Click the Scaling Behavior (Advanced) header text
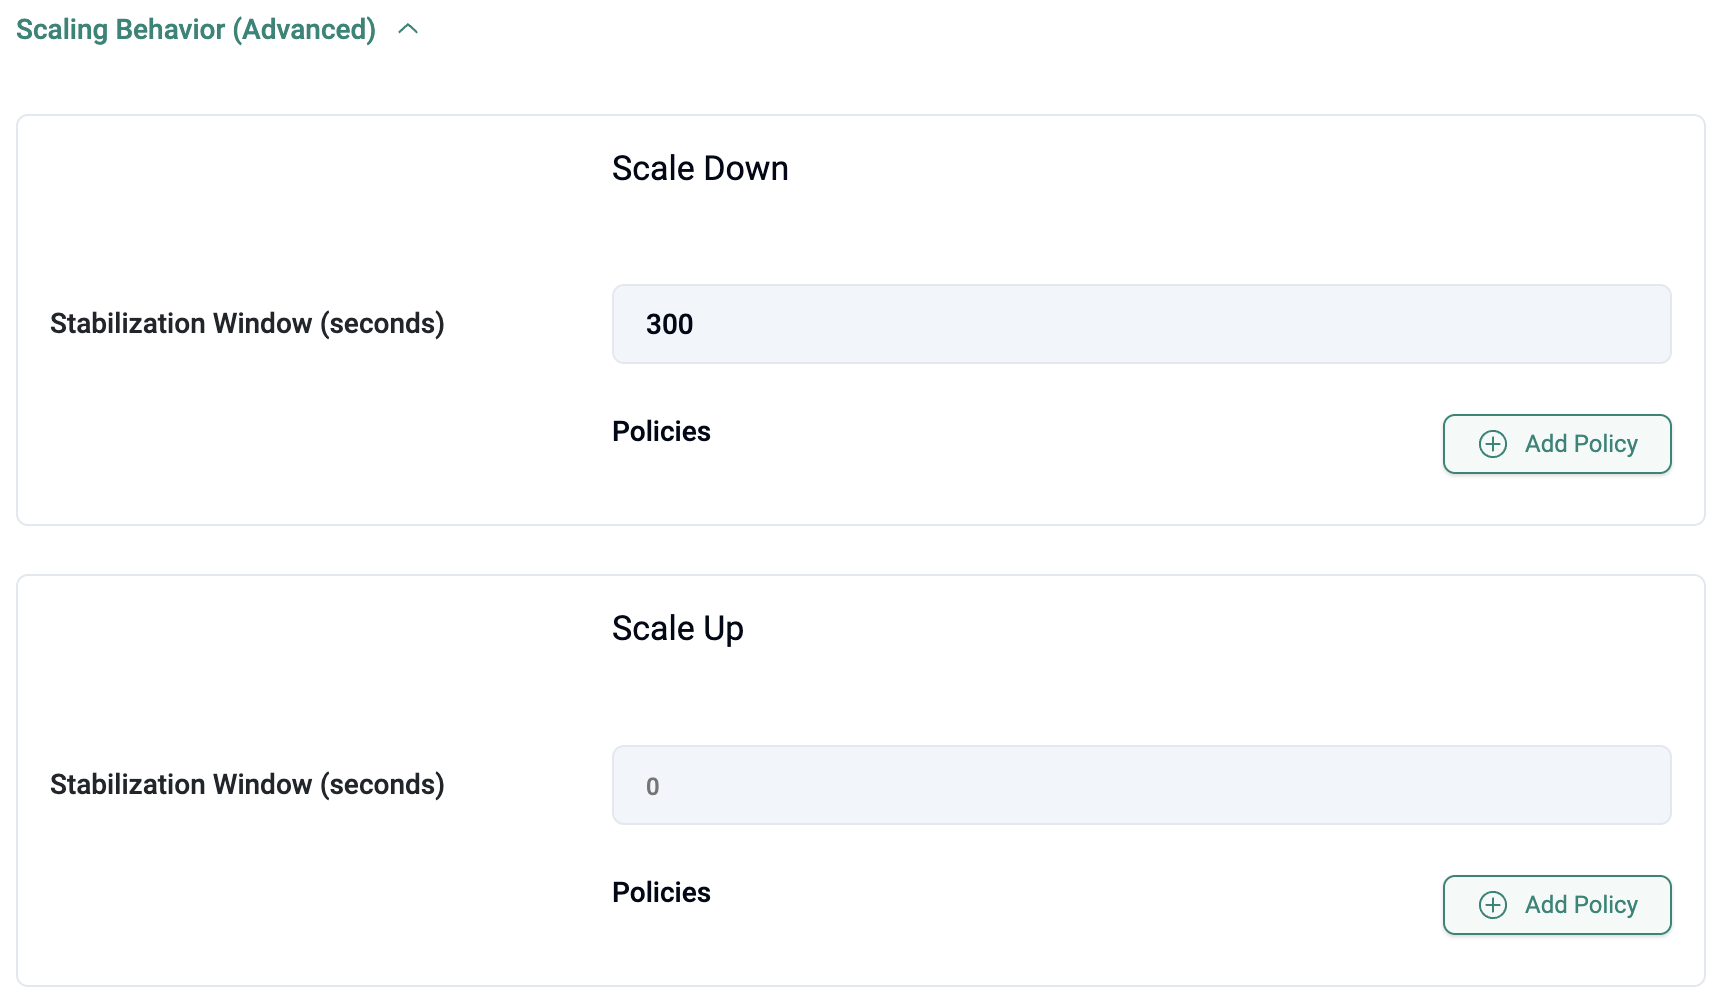The width and height of the screenshot is (1722, 1008). pos(195,30)
